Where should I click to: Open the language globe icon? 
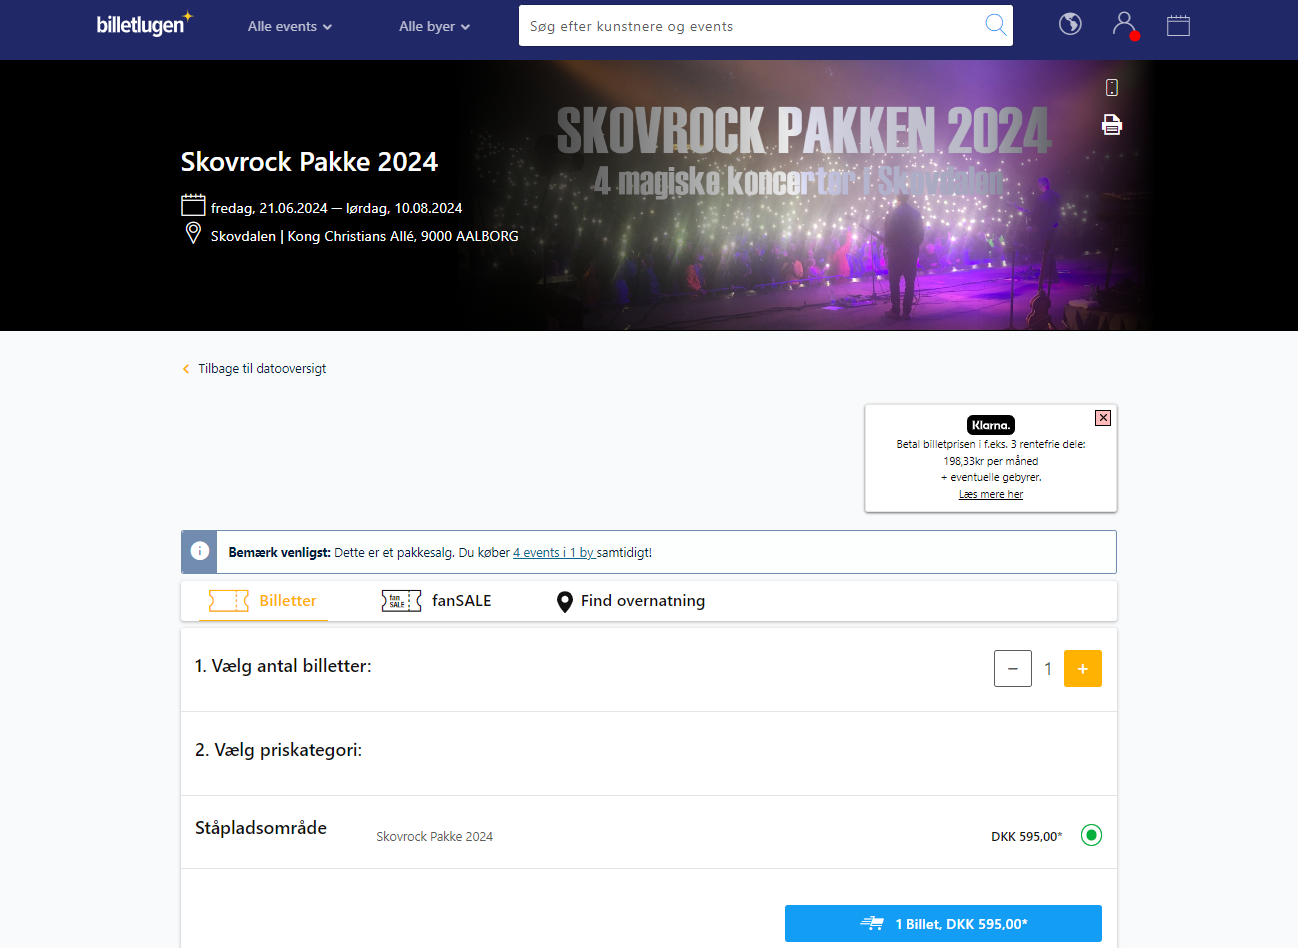tap(1070, 24)
